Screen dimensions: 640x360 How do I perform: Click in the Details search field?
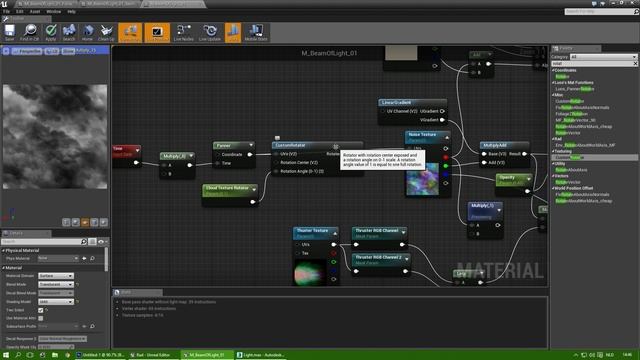(41, 242)
